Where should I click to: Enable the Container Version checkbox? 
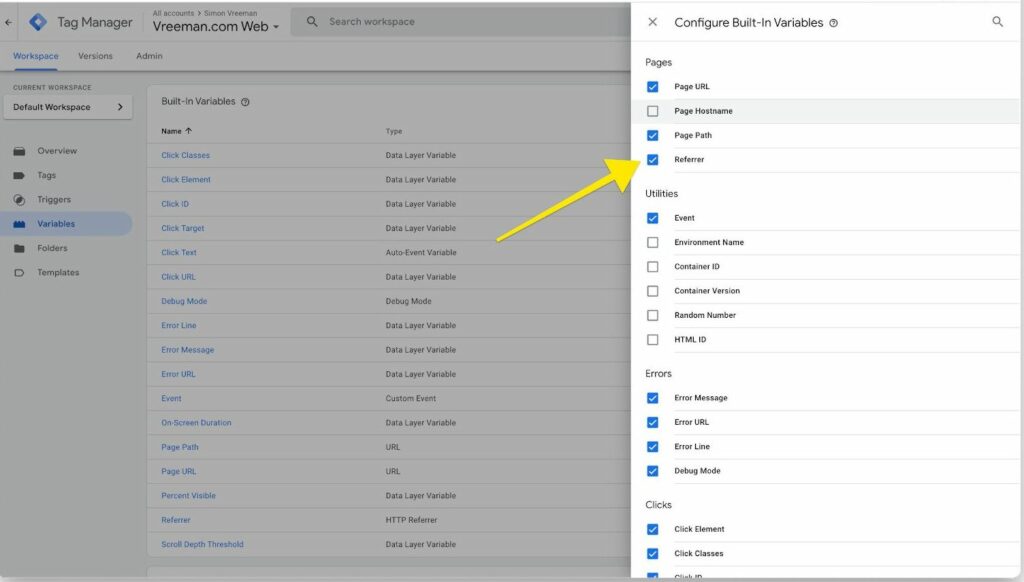pyautogui.click(x=652, y=291)
